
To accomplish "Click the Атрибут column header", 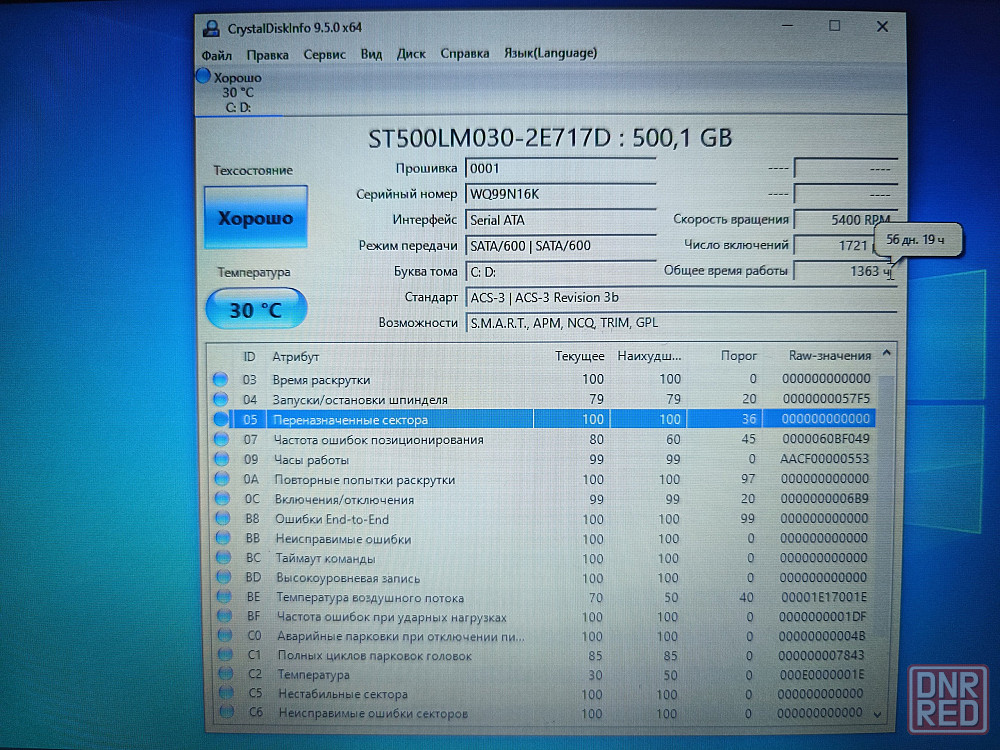I will click(295, 357).
